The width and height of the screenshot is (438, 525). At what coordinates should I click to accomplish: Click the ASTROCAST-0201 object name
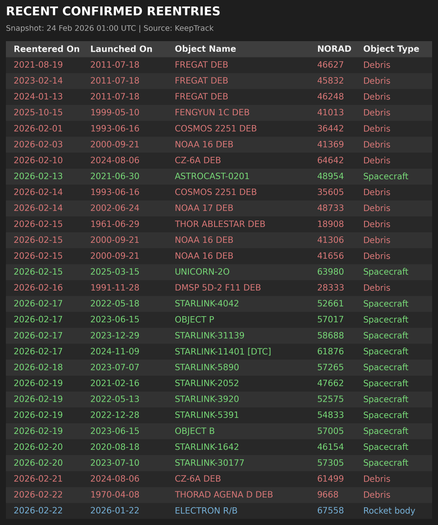tap(212, 176)
